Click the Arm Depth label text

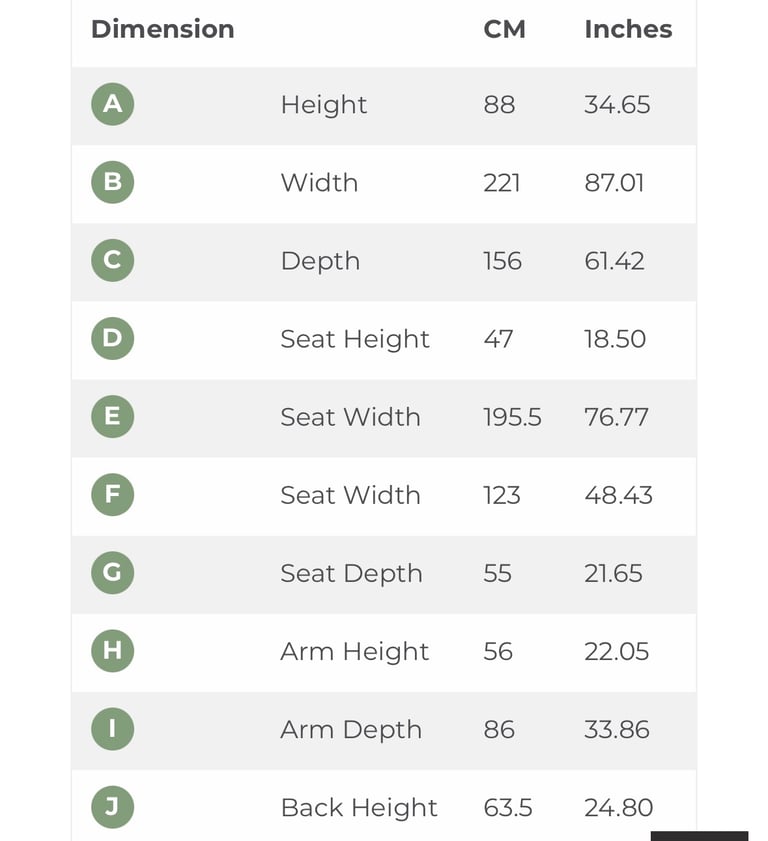pyautogui.click(x=351, y=730)
